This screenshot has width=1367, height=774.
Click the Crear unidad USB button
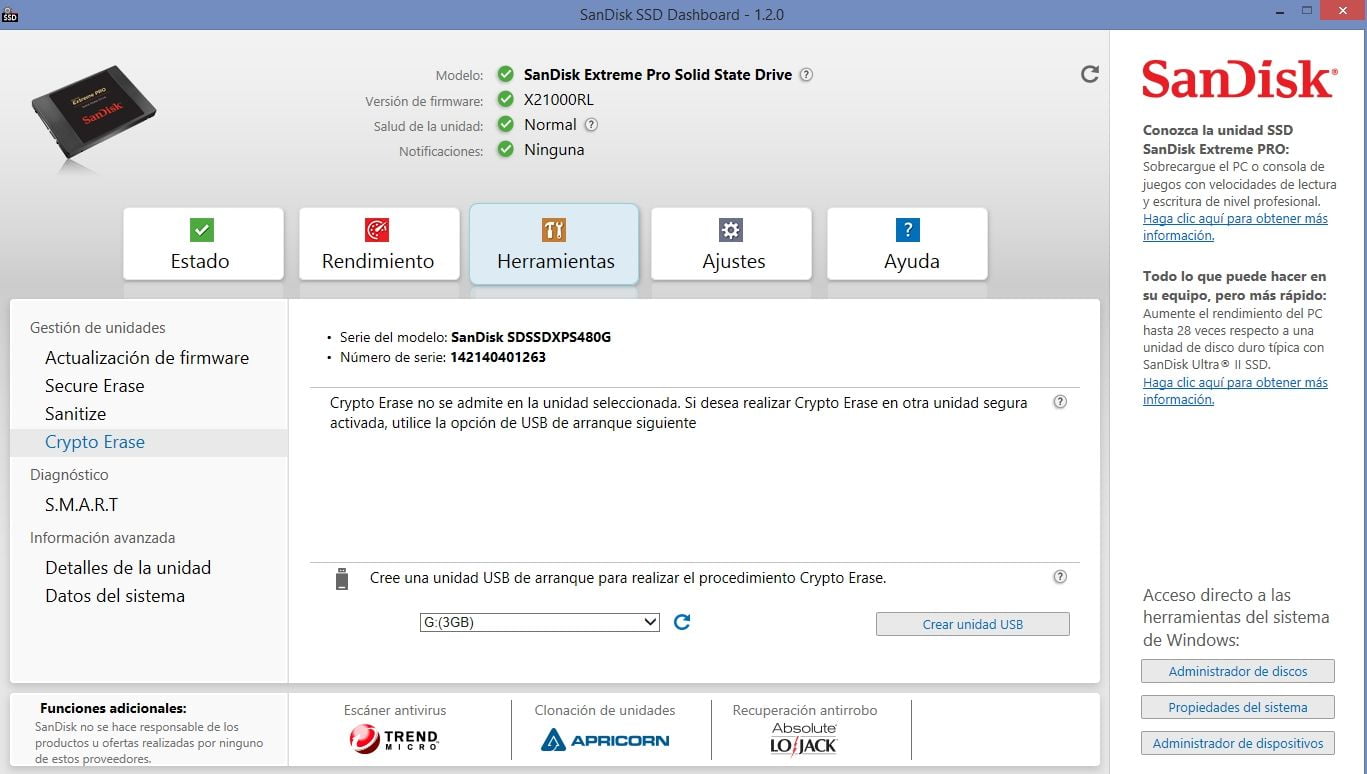point(973,624)
